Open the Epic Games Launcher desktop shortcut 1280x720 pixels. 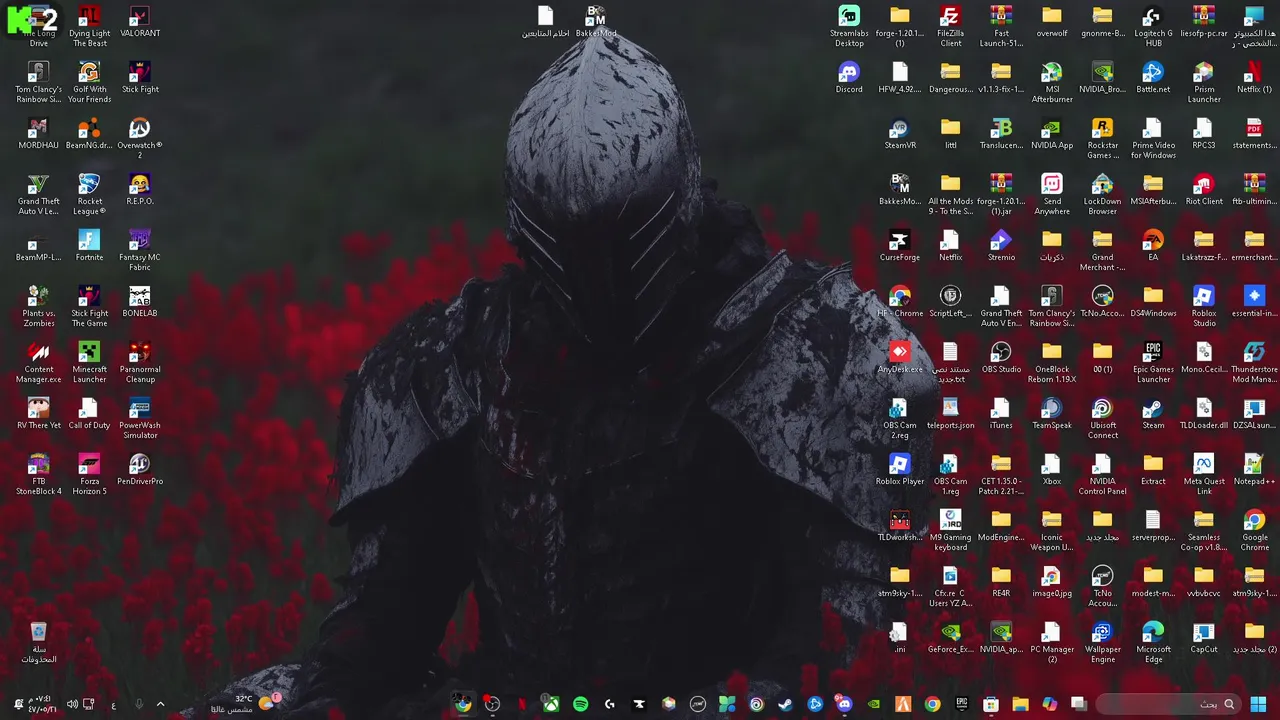1153,363
